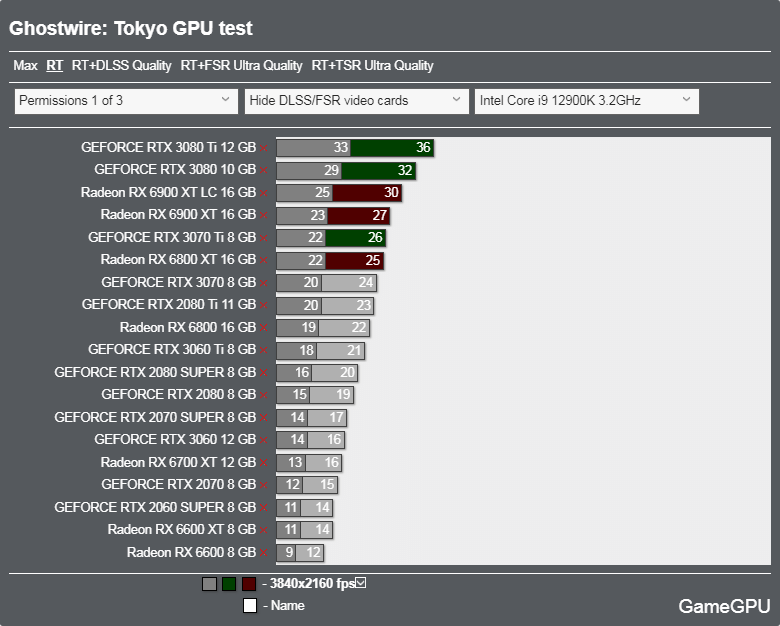Open the Hide DLSS/FSR video cards dropdown
The width and height of the screenshot is (780, 626).
(357, 101)
